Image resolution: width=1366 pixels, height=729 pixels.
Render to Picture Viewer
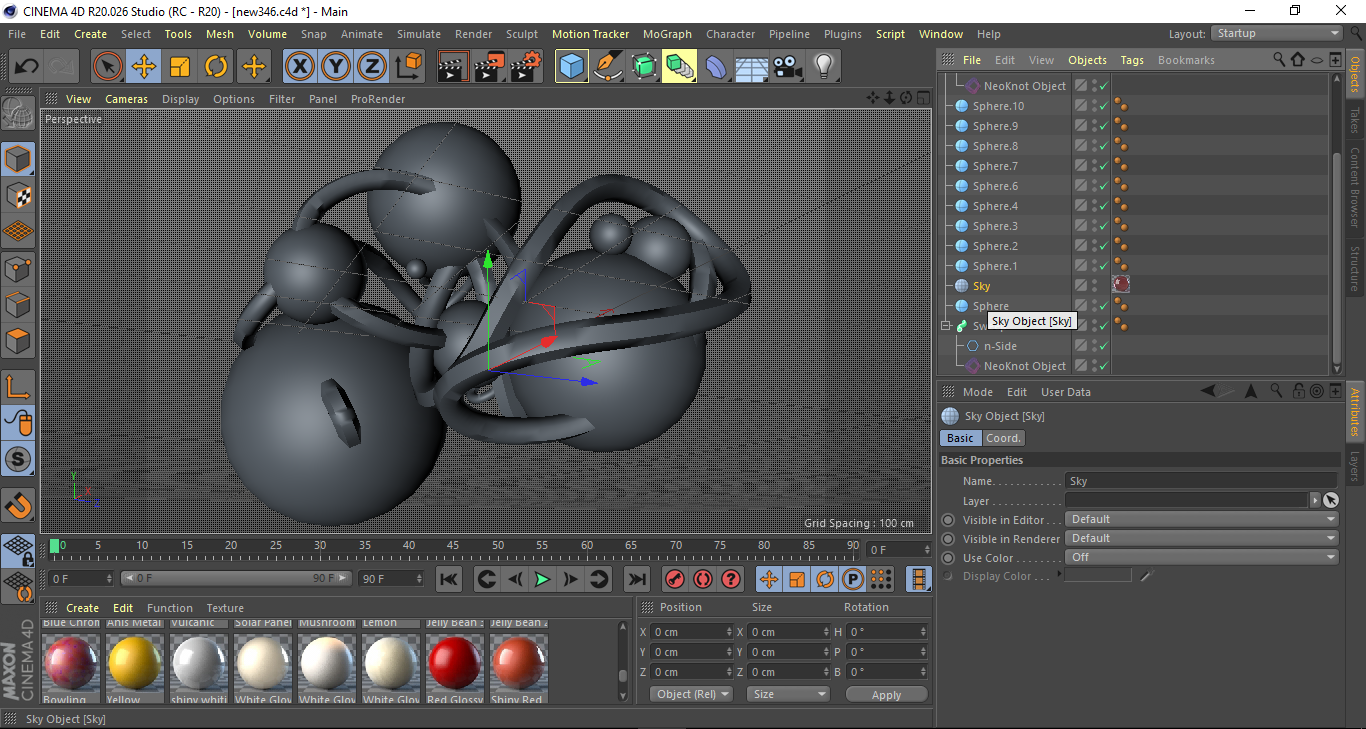tap(489, 67)
